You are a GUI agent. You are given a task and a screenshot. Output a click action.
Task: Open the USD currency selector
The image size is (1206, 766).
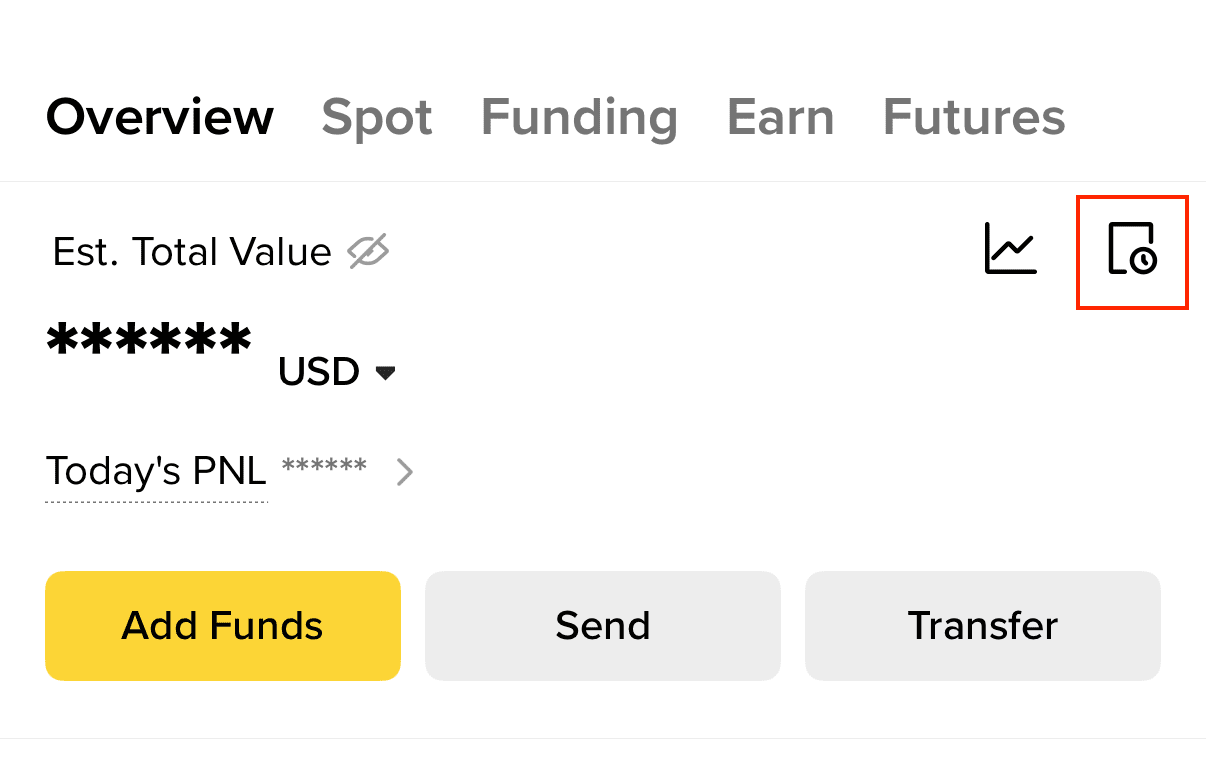[319, 372]
